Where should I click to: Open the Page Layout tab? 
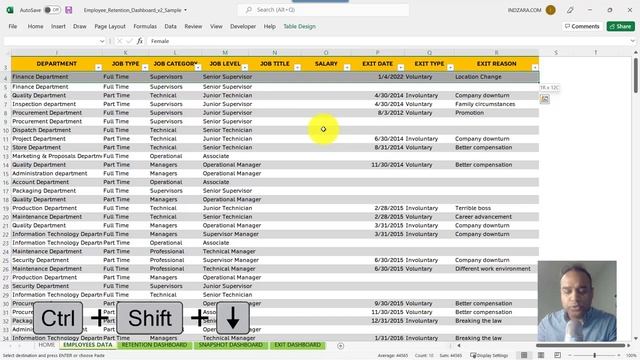point(110,26)
